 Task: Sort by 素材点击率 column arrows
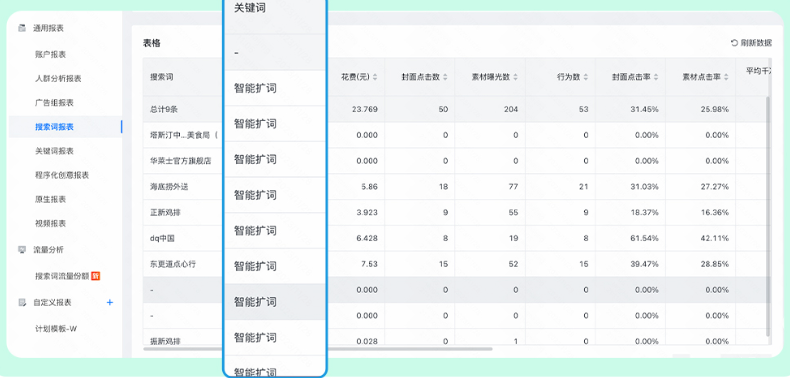point(726,77)
